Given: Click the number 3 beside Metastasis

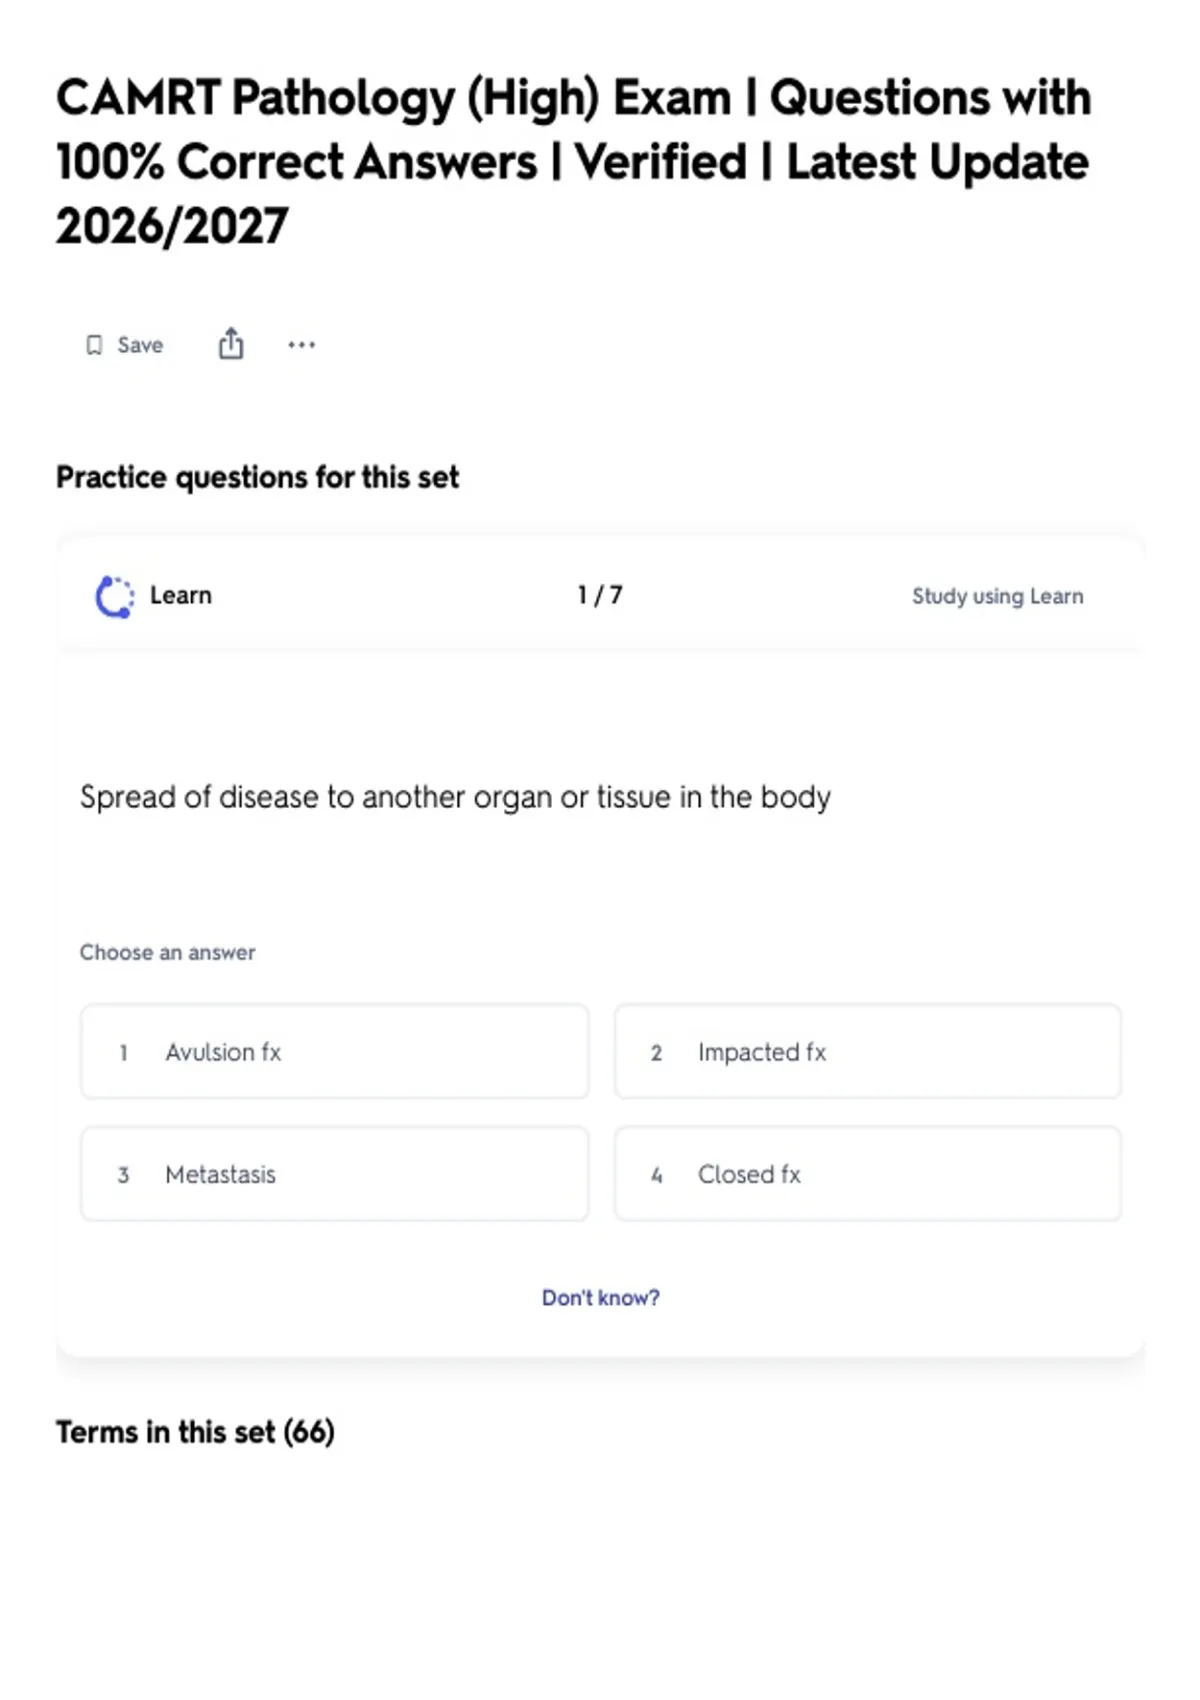Looking at the screenshot, I should point(123,1175).
